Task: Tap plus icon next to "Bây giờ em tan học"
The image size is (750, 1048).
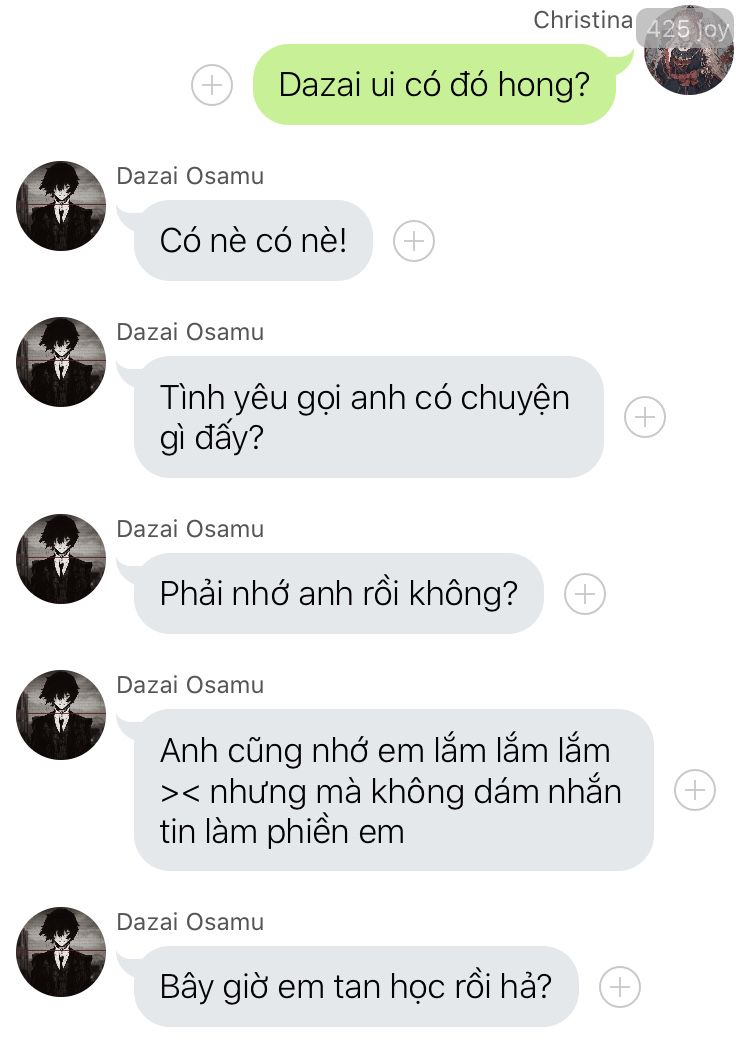Action: (620, 987)
